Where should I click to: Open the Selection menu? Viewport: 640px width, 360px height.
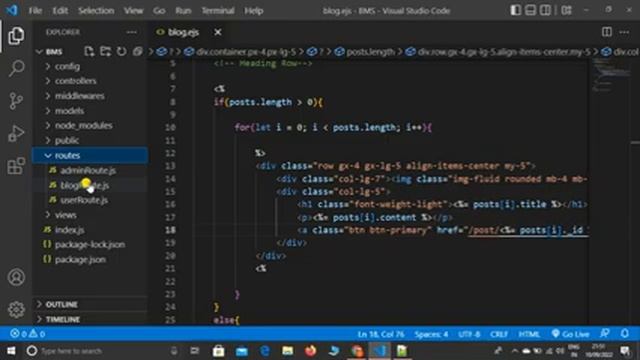click(x=96, y=11)
